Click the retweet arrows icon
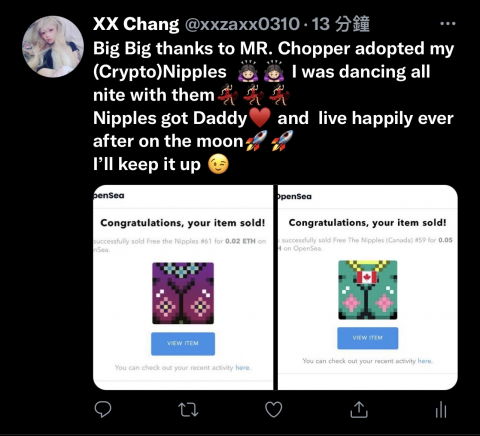The width and height of the screenshot is (480, 436). point(188,409)
